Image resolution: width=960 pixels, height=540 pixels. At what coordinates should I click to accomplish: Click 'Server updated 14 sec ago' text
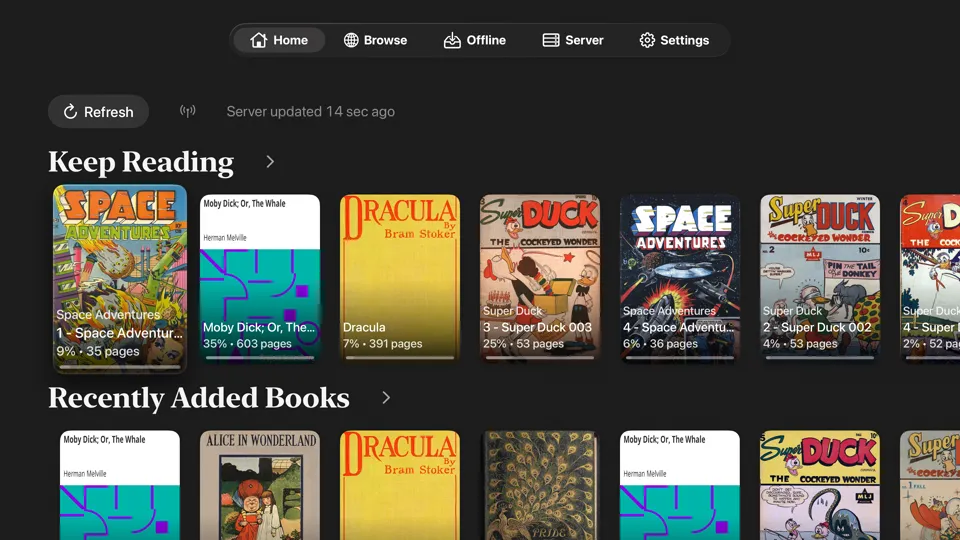[310, 111]
